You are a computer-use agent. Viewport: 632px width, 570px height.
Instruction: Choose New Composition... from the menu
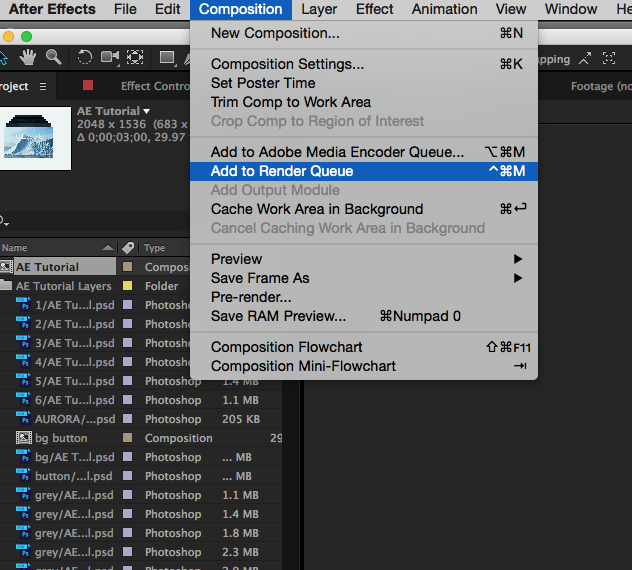[x=364, y=33]
